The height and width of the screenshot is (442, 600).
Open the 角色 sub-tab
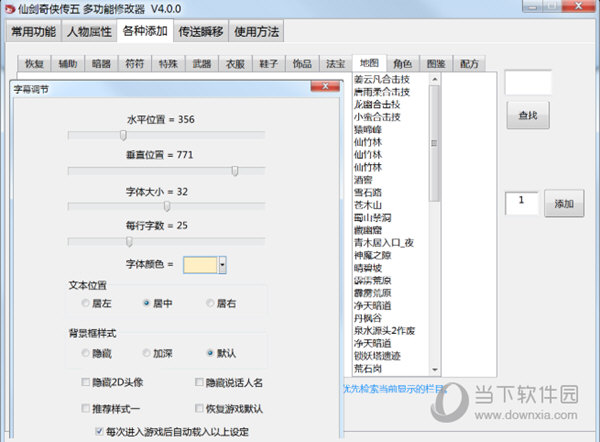(403, 64)
